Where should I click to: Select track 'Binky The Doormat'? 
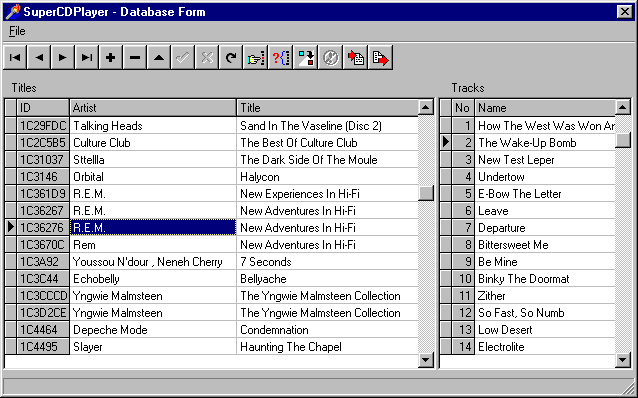[x=545, y=279]
